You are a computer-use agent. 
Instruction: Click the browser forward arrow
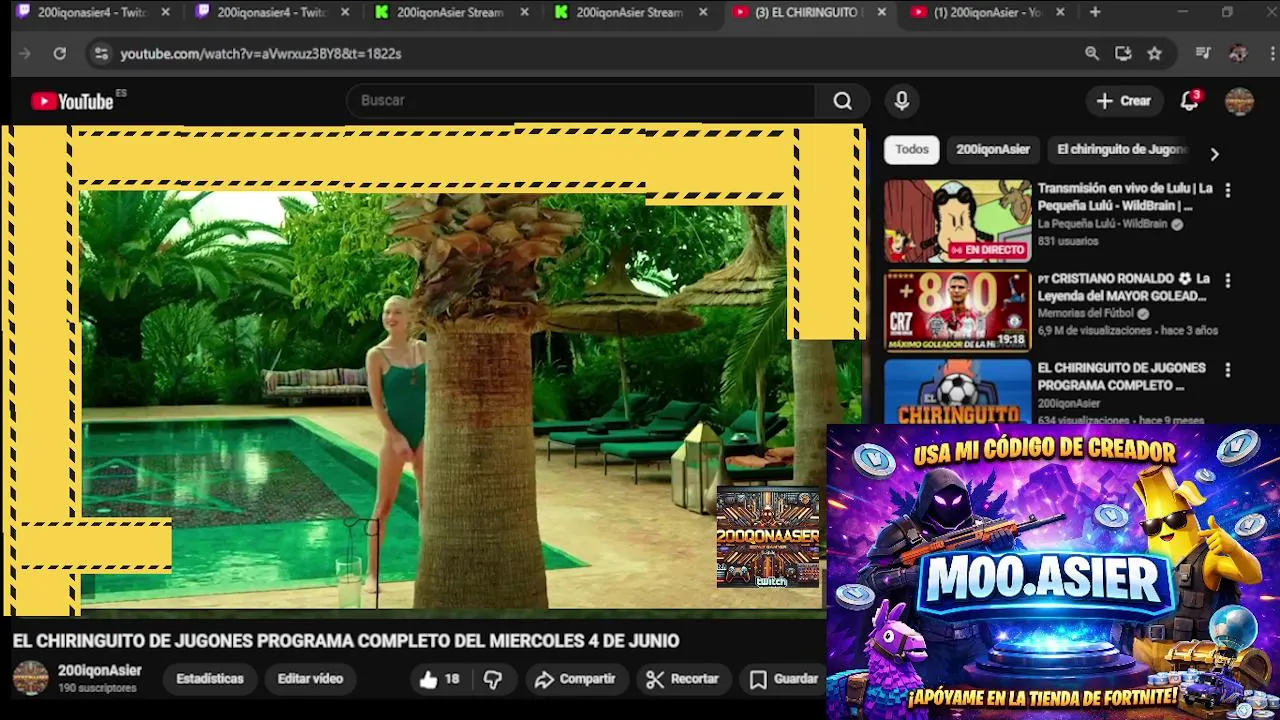[x=25, y=54]
